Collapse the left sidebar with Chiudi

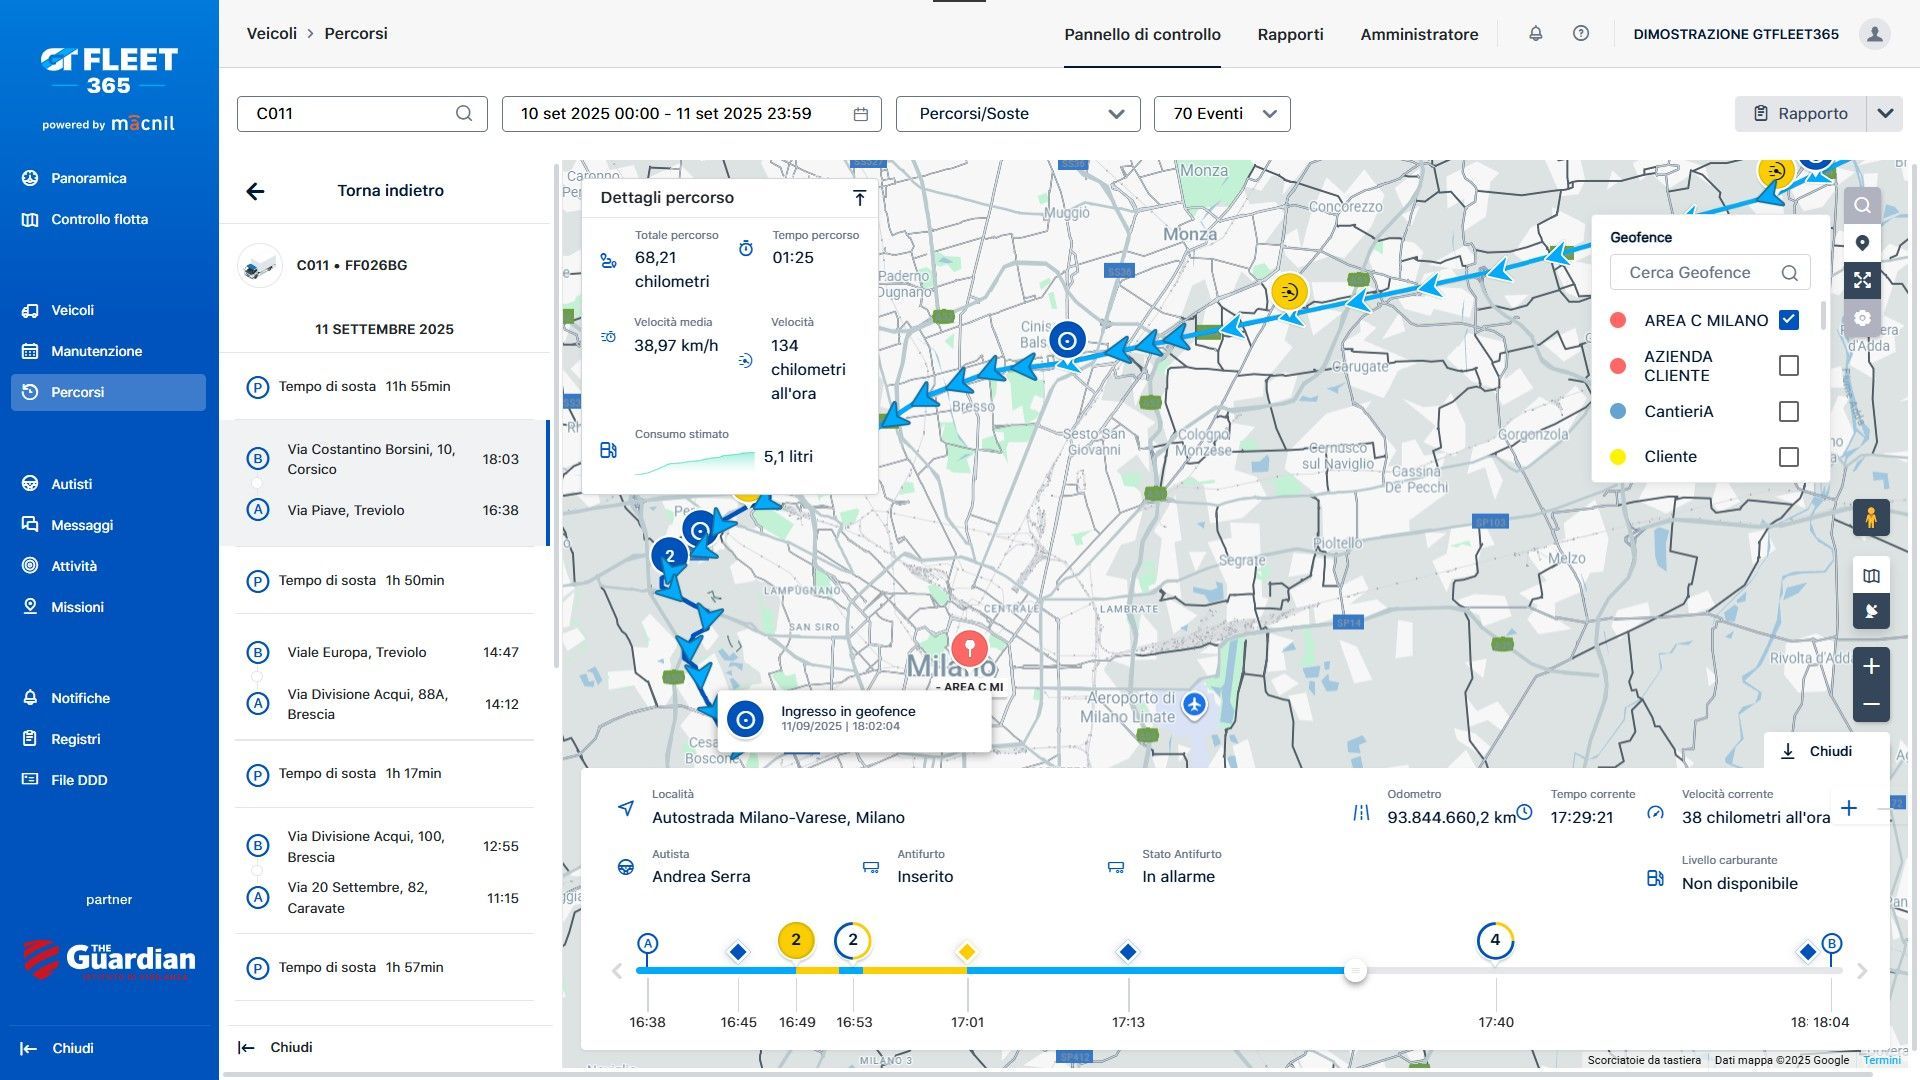coord(58,1048)
